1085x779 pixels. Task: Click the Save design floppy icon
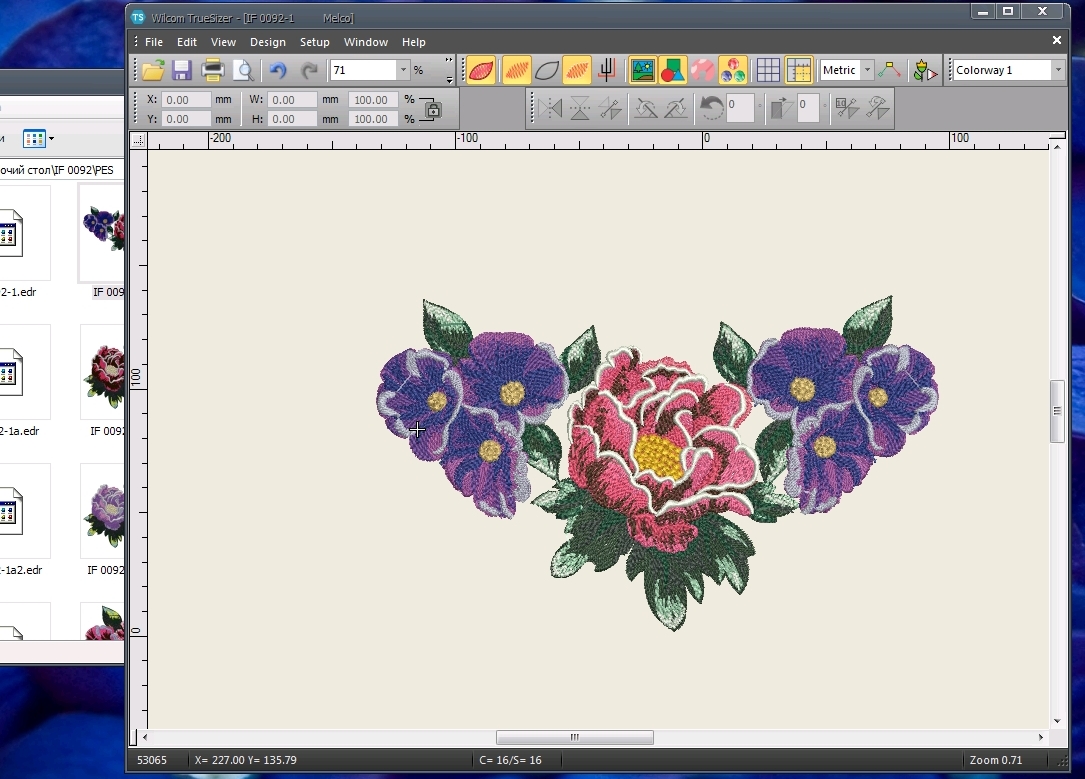pos(182,70)
